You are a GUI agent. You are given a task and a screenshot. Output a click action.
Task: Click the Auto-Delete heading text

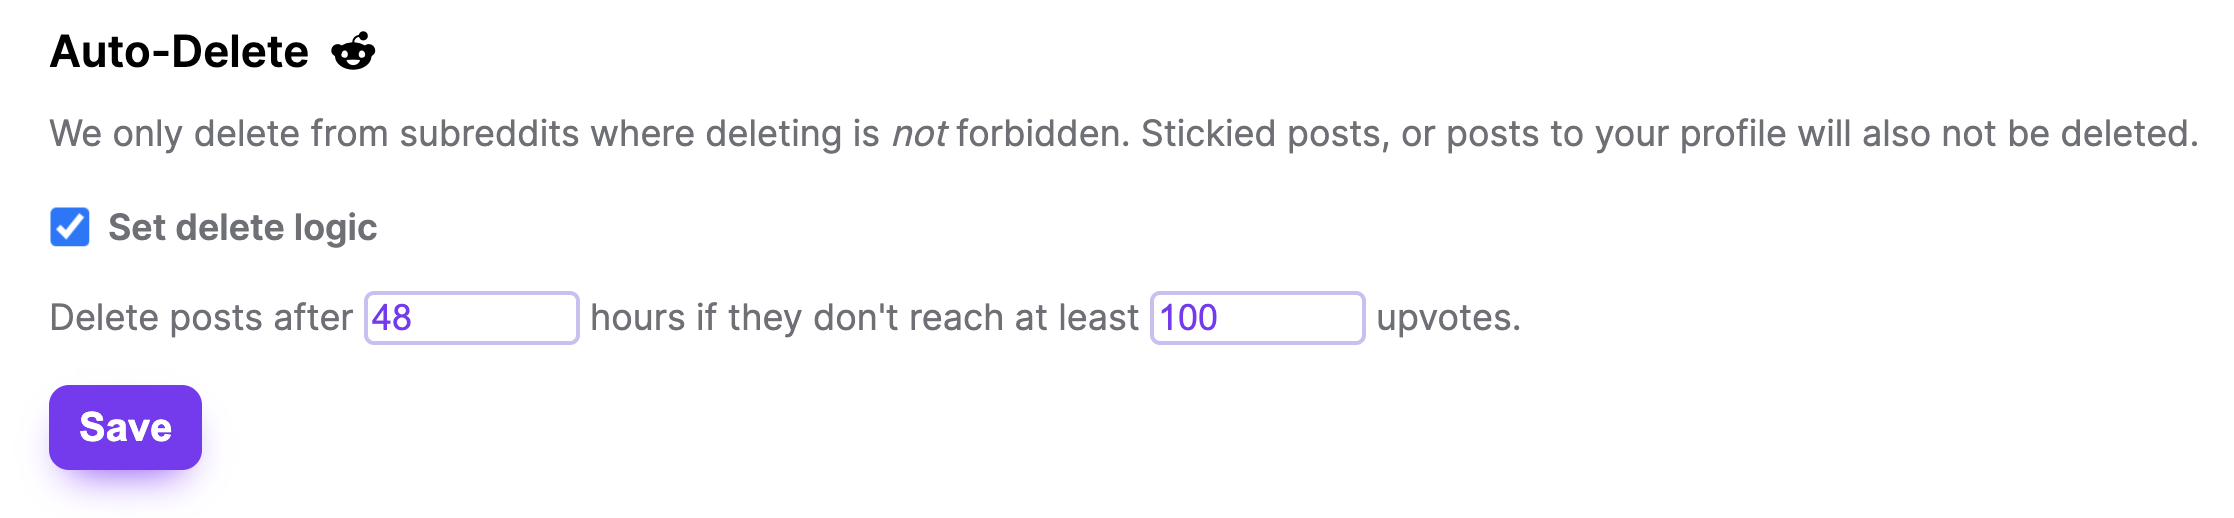coord(179,52)
